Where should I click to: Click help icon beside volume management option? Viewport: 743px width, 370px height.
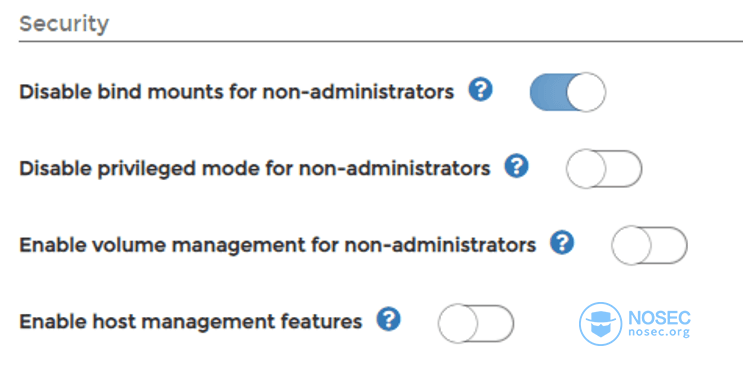(x=562, y=244)
